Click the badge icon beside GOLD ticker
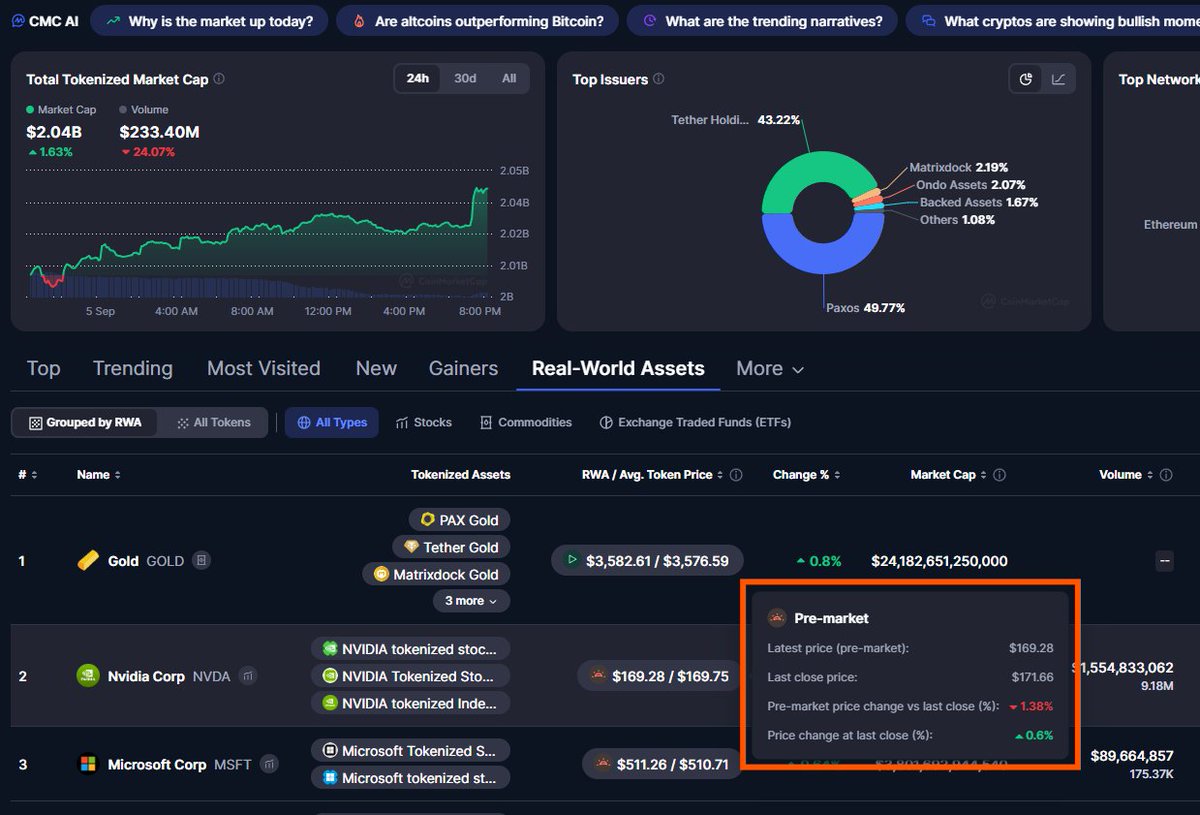This screenshot has width=1200, height=815. tap(201, 561)
